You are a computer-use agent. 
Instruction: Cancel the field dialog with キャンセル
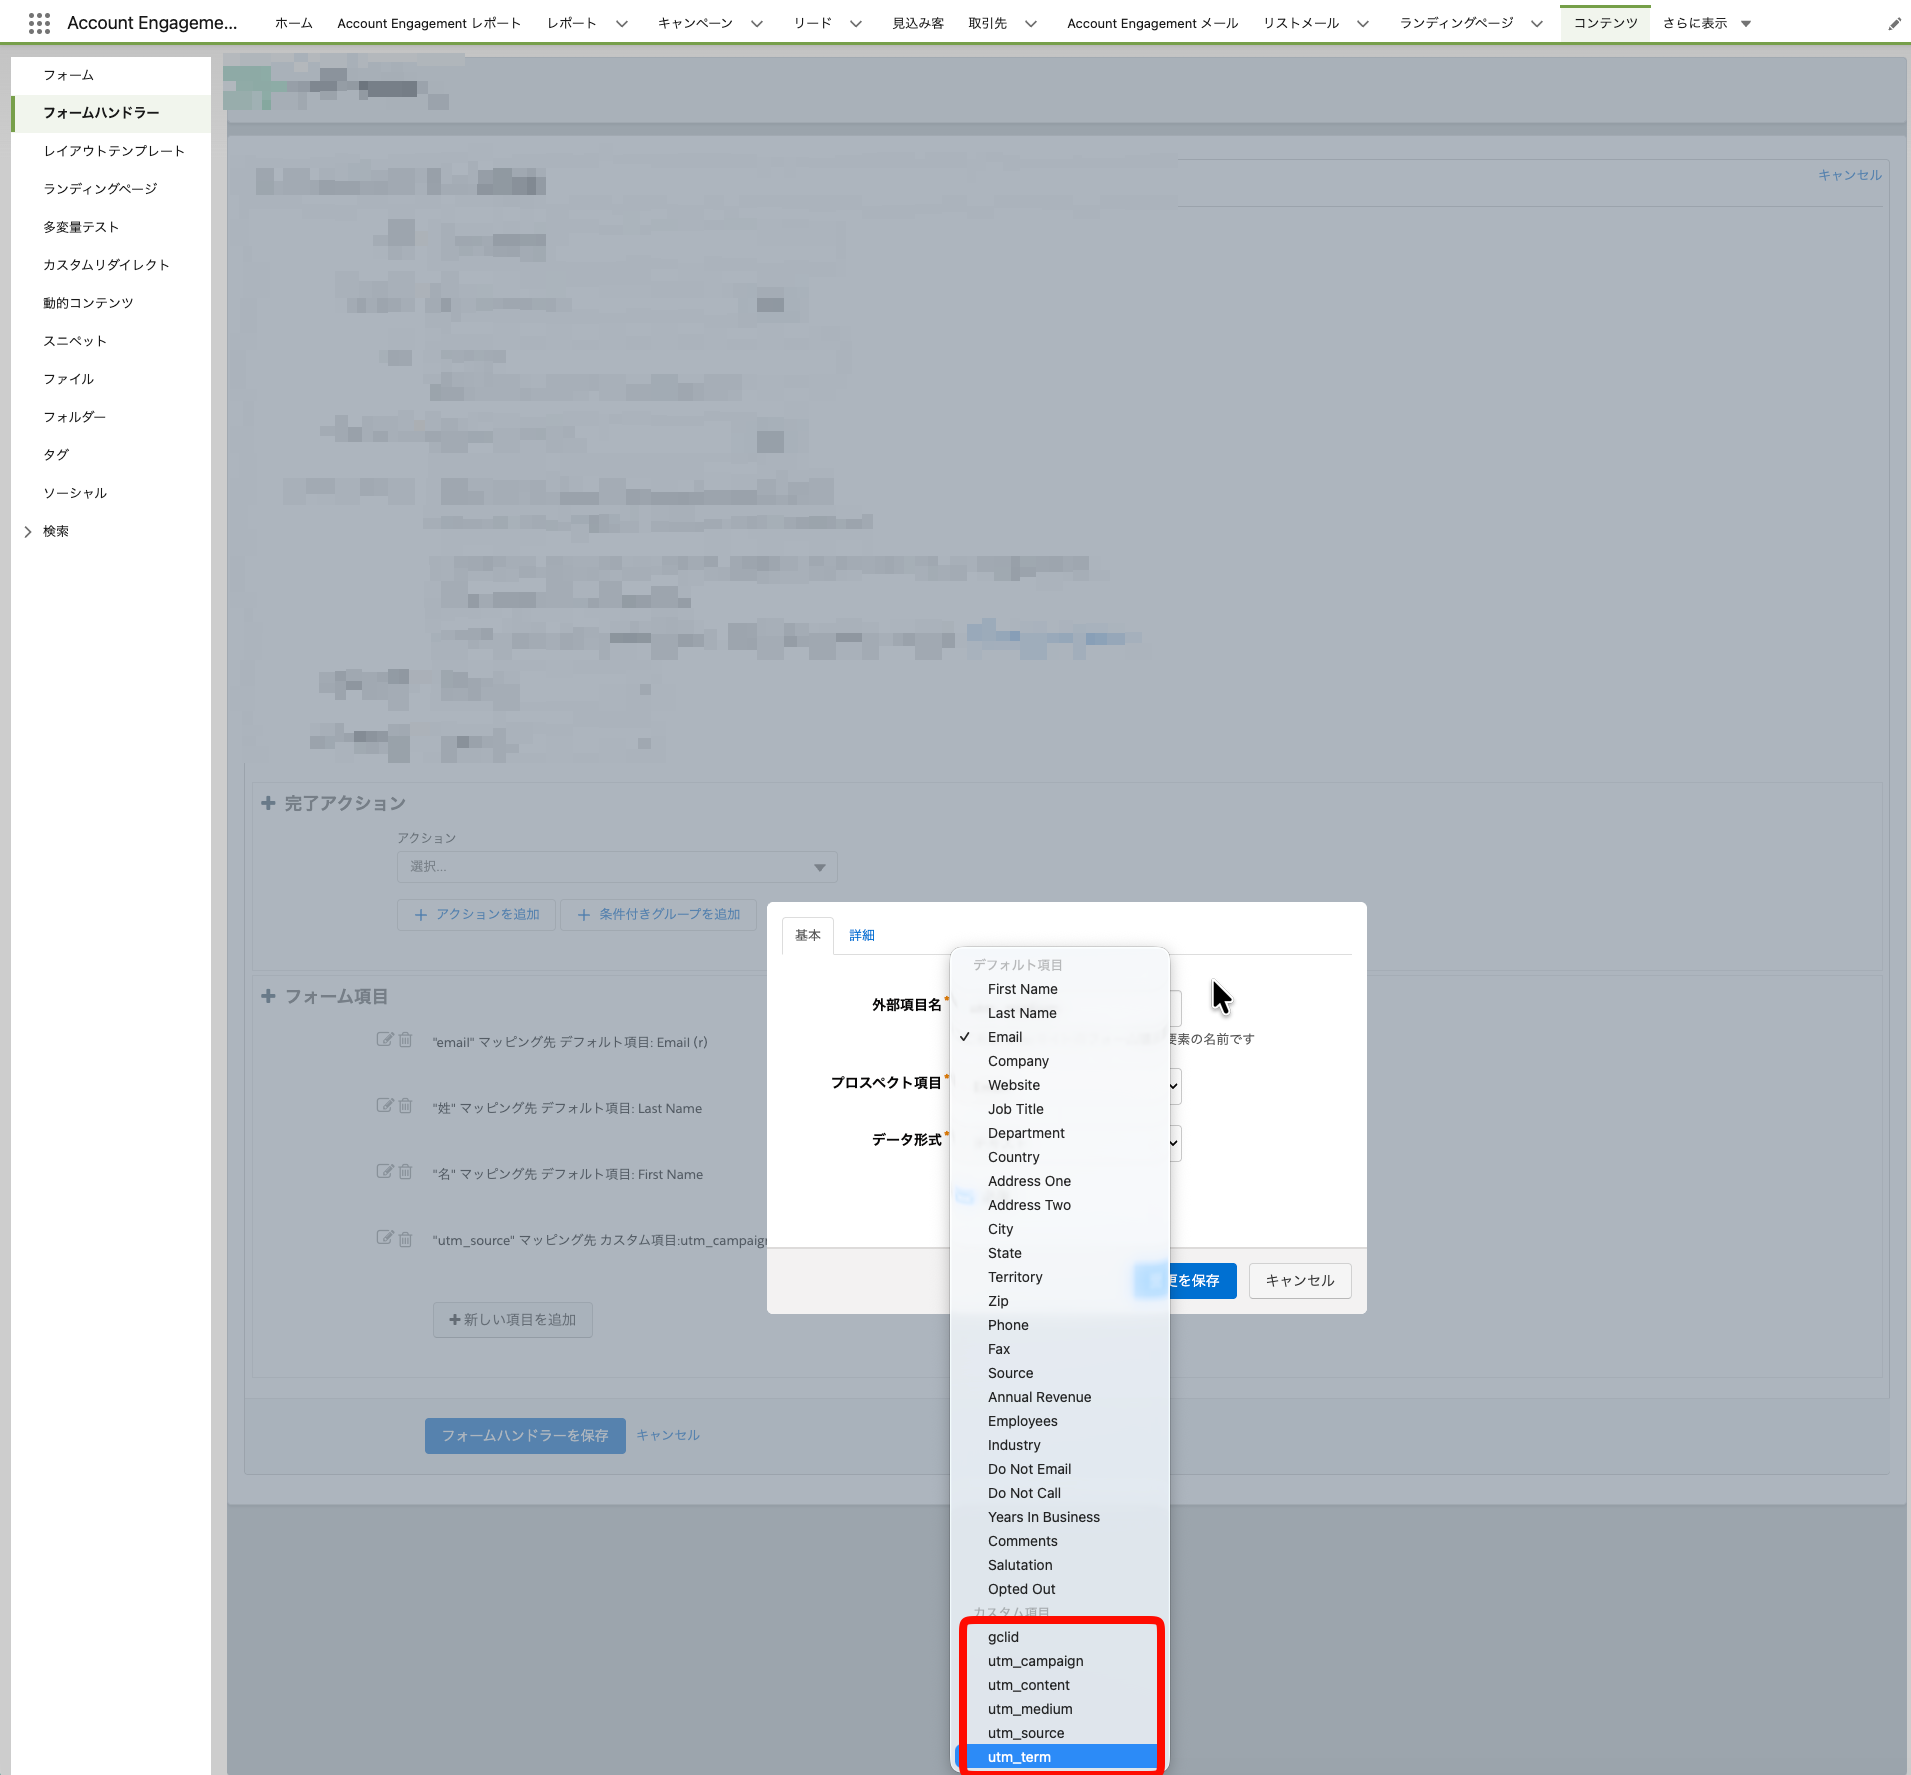(1300, 1281)
